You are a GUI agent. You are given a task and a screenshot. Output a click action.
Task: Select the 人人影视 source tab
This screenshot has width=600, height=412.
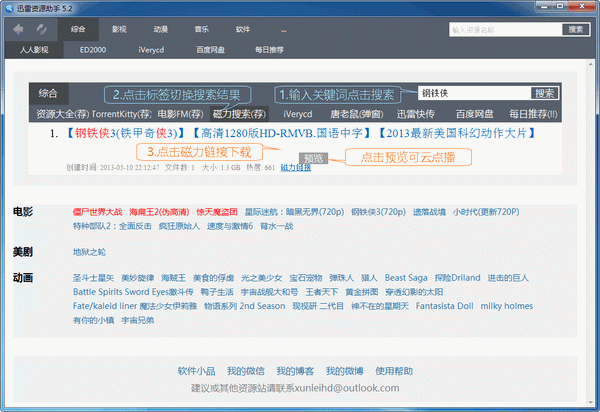click(x=34, y=50)
